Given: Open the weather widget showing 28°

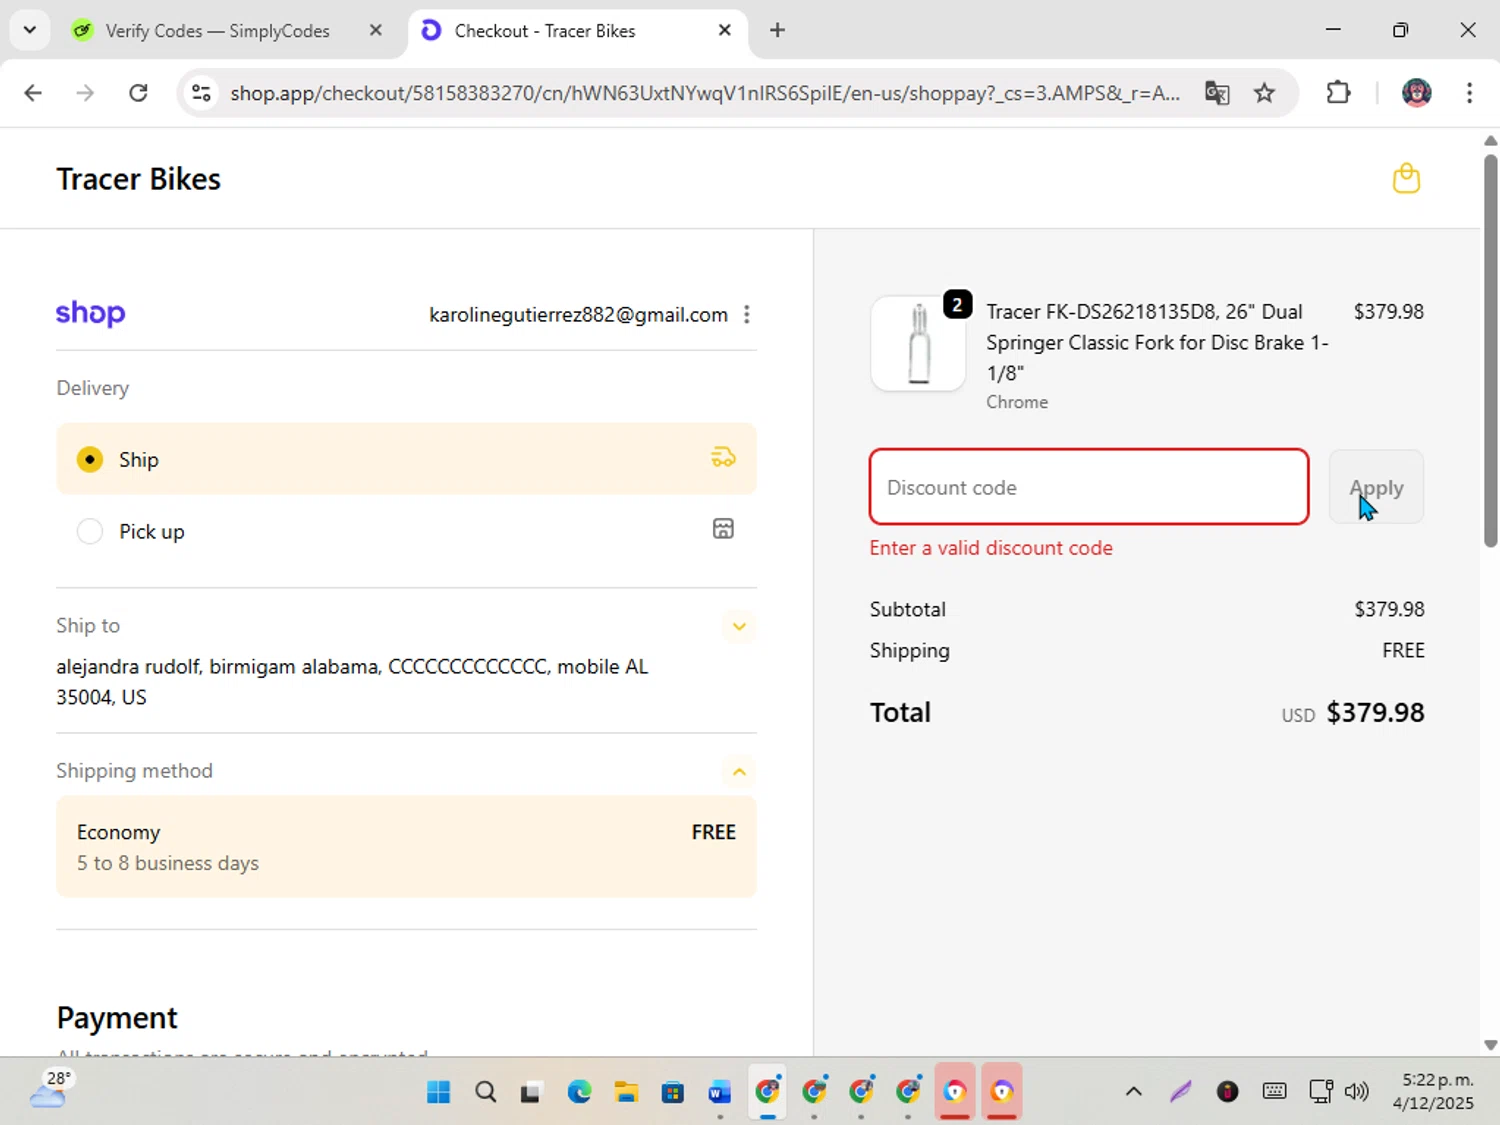Looking at the screenshot, I should (50, 1090).
